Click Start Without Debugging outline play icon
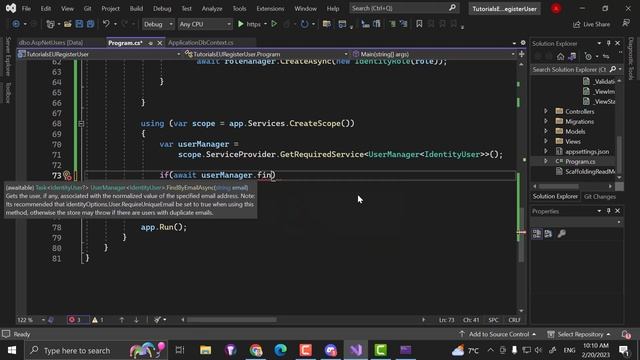The height and width of the screenshot is (360, 640). tap(274, 24)
